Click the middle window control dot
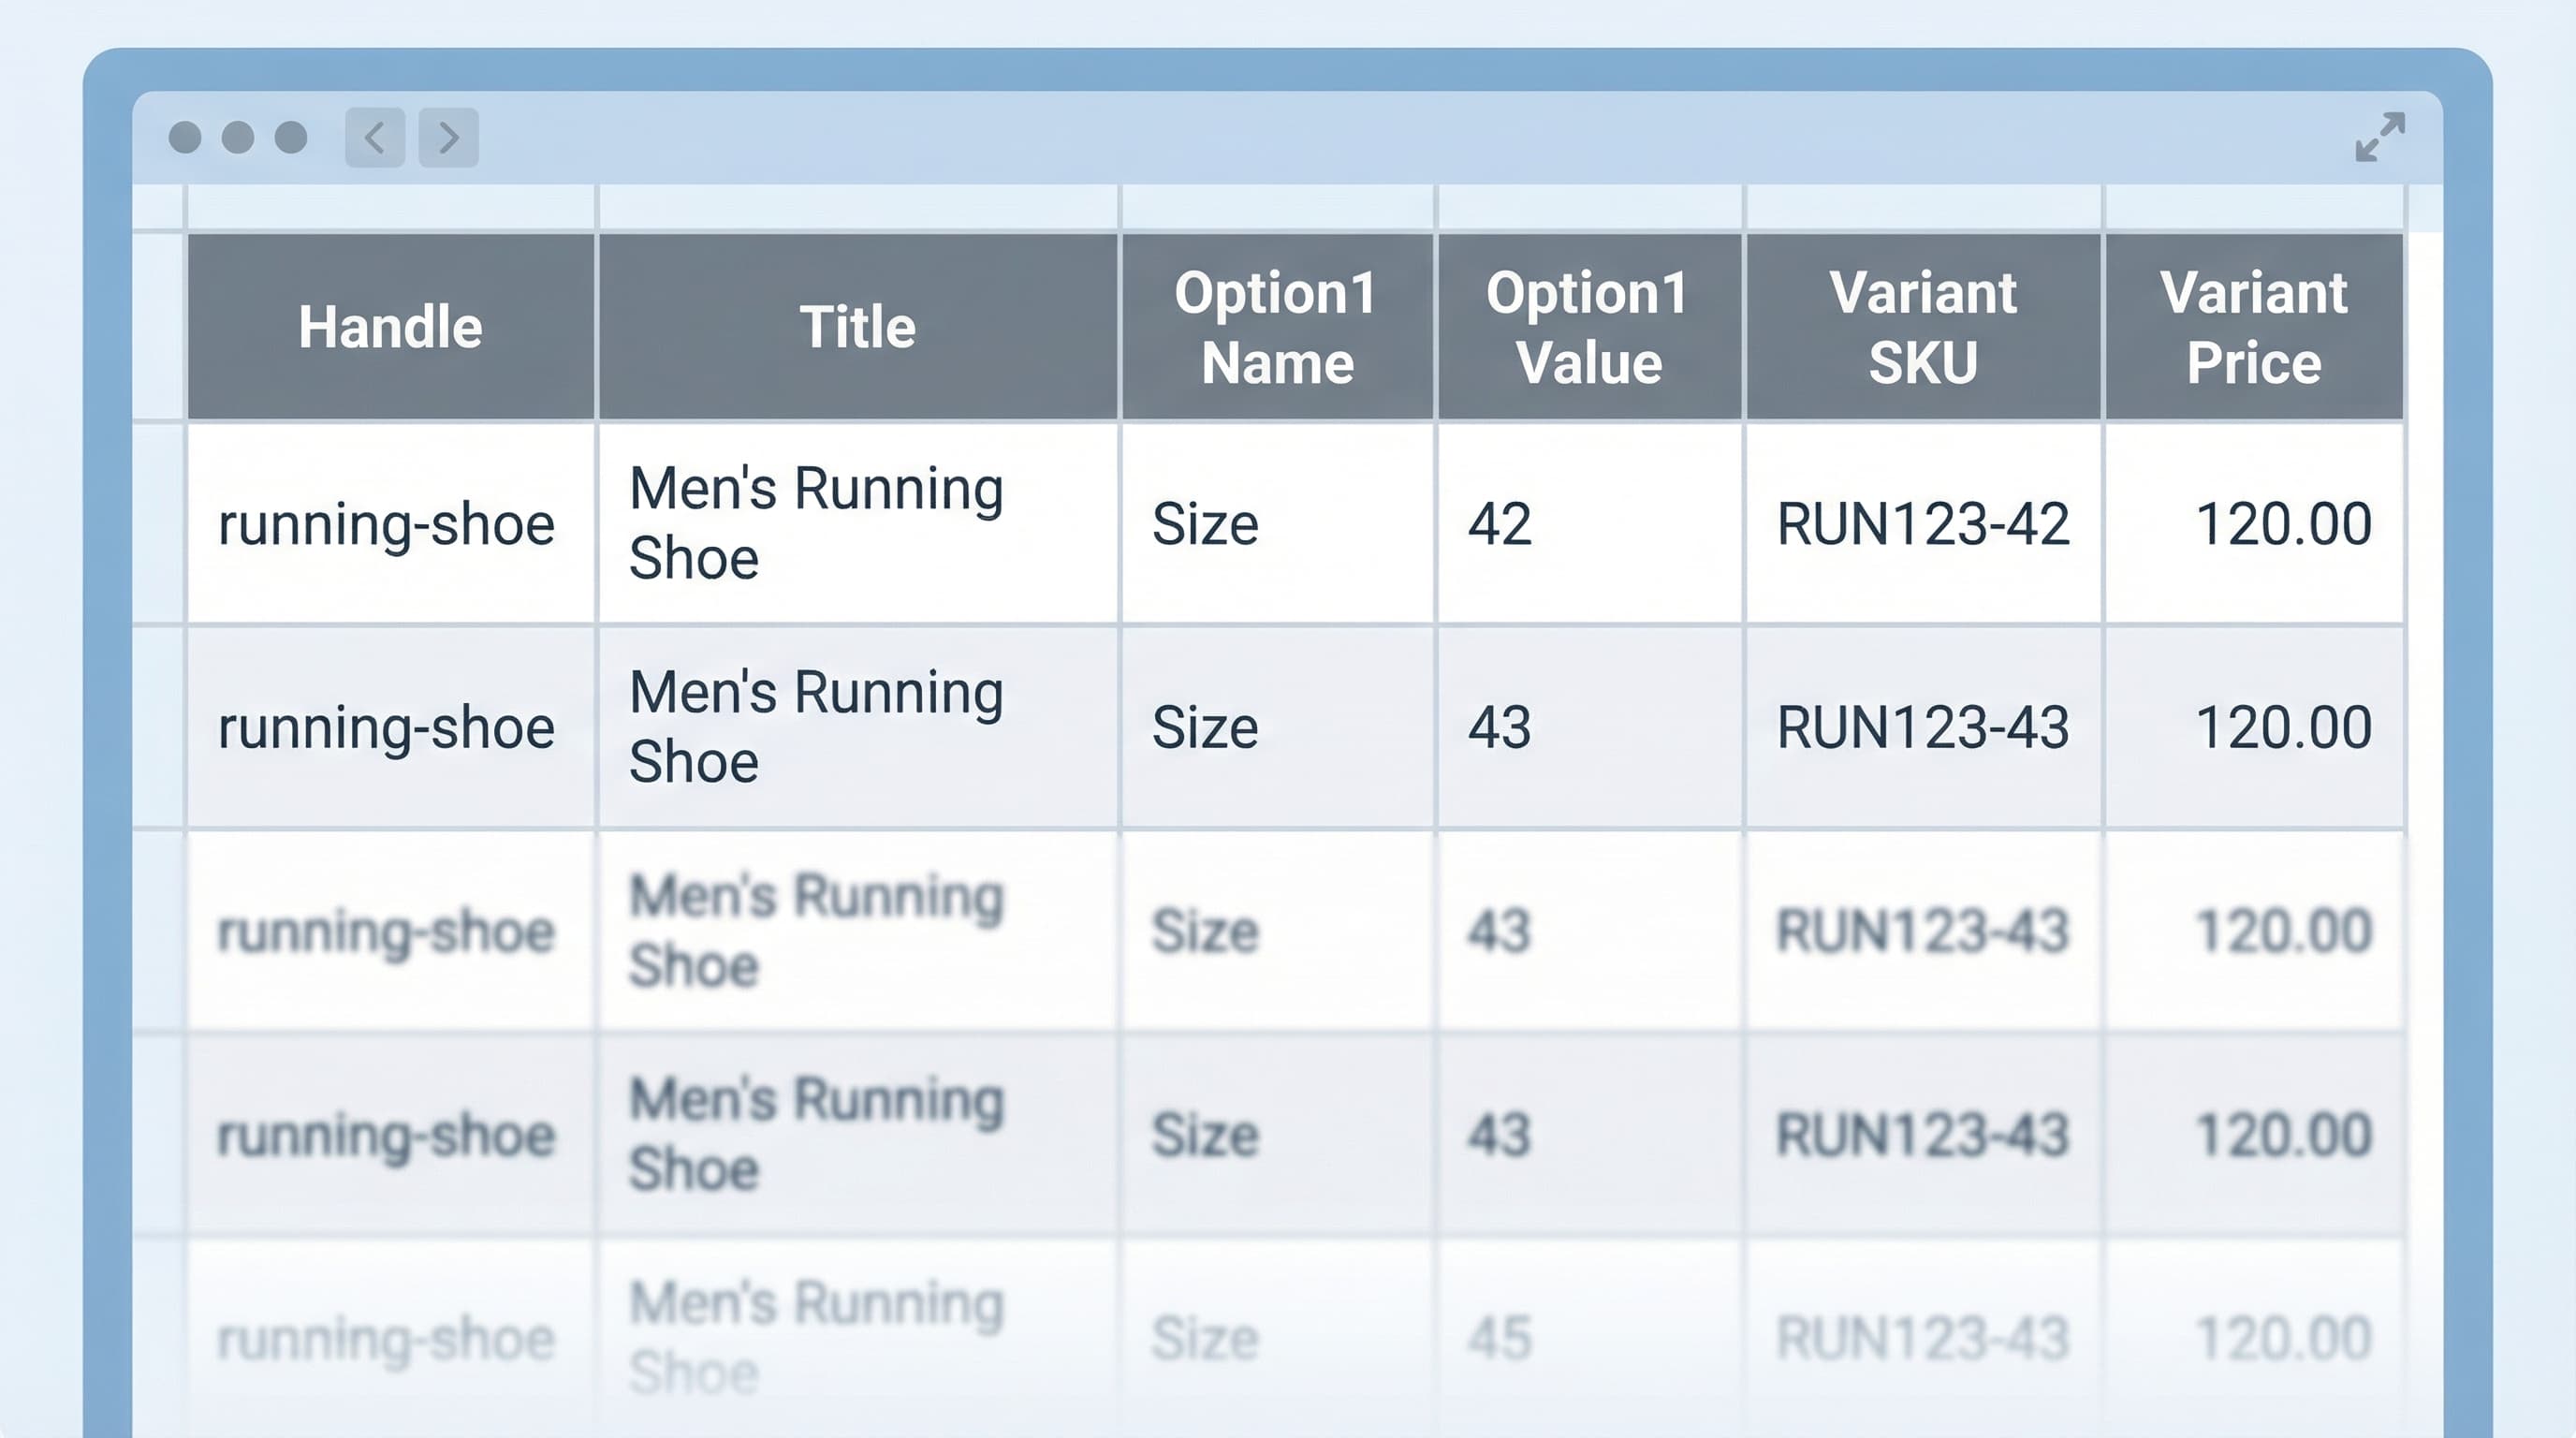The height and width of the screenshot is (1438, 2576). pos(238,137)
